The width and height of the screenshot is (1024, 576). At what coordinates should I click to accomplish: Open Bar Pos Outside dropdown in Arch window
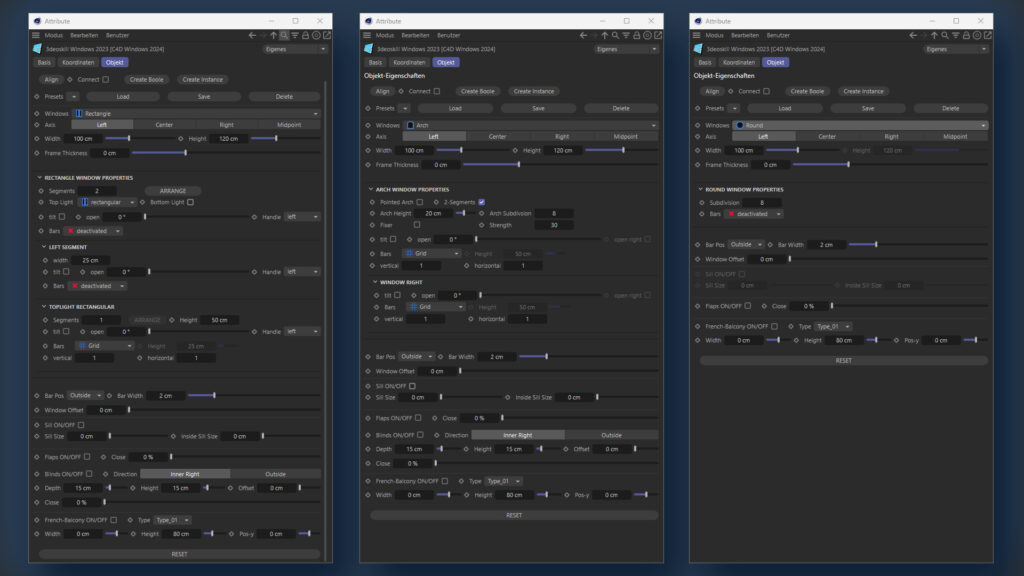(x=417, y=357)
